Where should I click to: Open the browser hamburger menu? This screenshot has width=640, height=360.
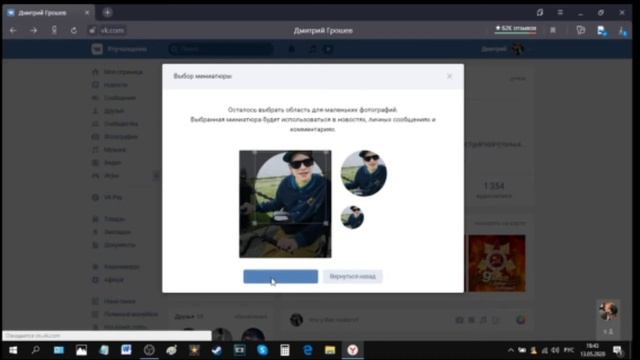560,12
